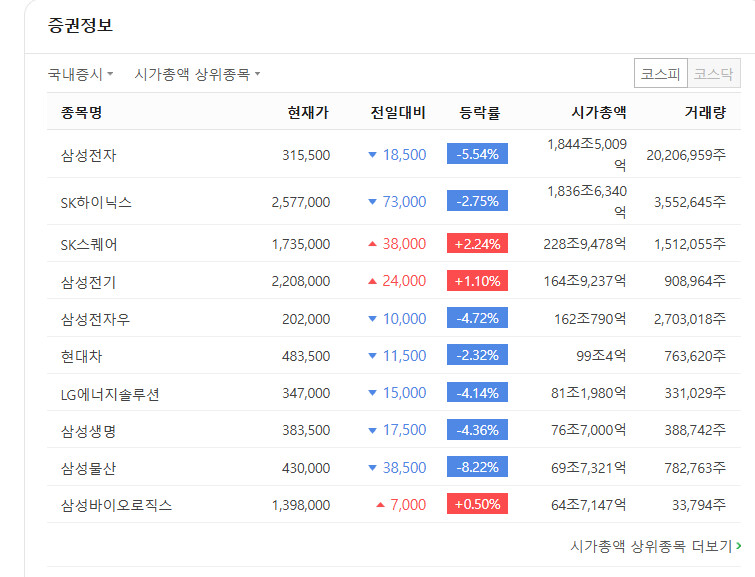This screenshot has width=755, height=577.
Task: Open the 삼성물산 stock link
Action: [x=89, y=468]
